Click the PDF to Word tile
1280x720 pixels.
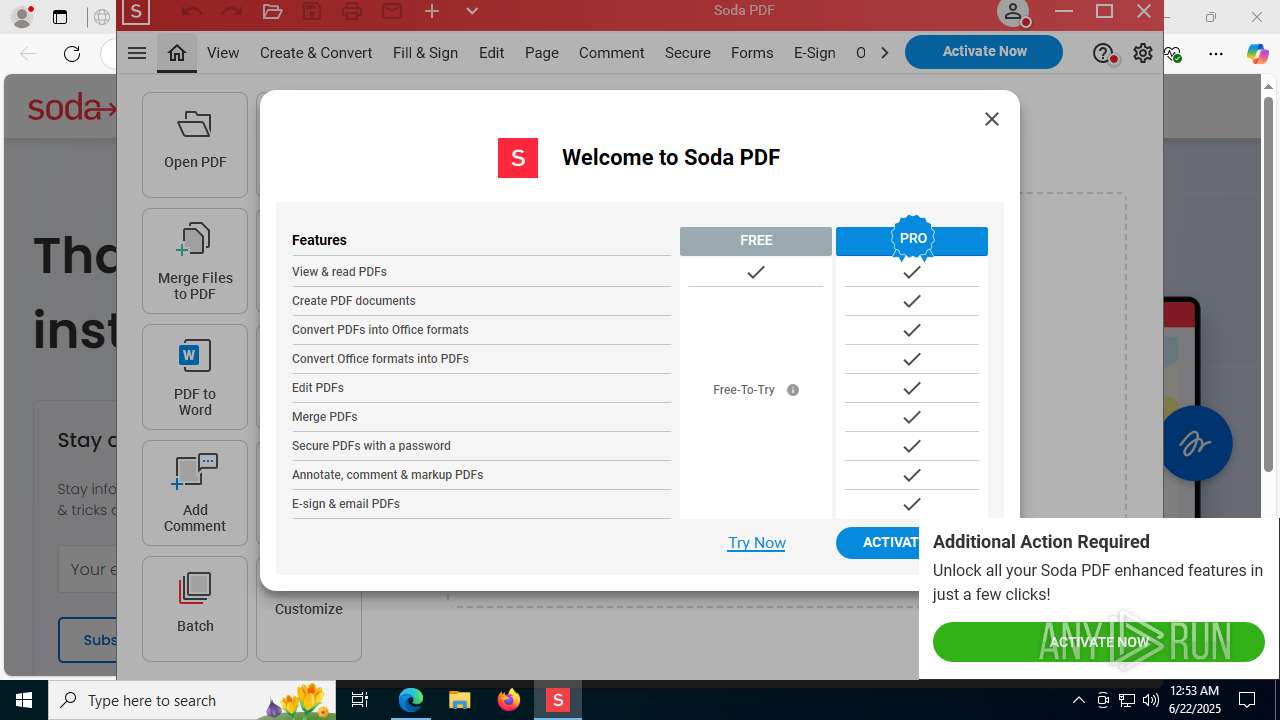point(195,377)
